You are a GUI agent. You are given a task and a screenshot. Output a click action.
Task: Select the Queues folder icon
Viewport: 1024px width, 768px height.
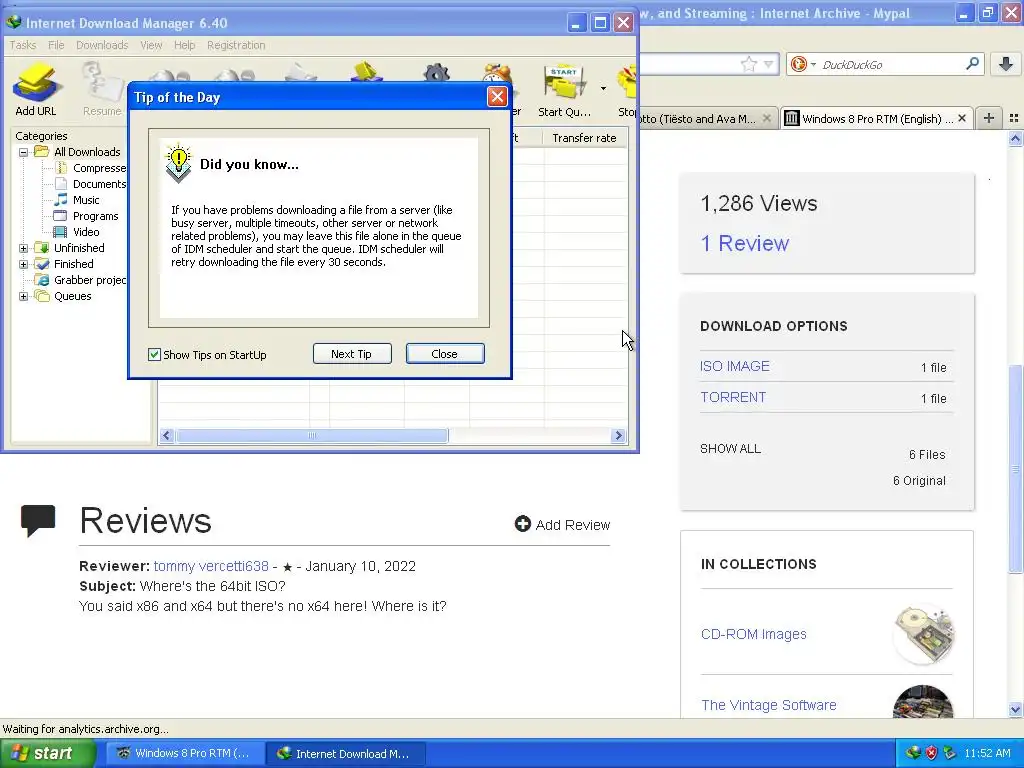coord(42,296)
